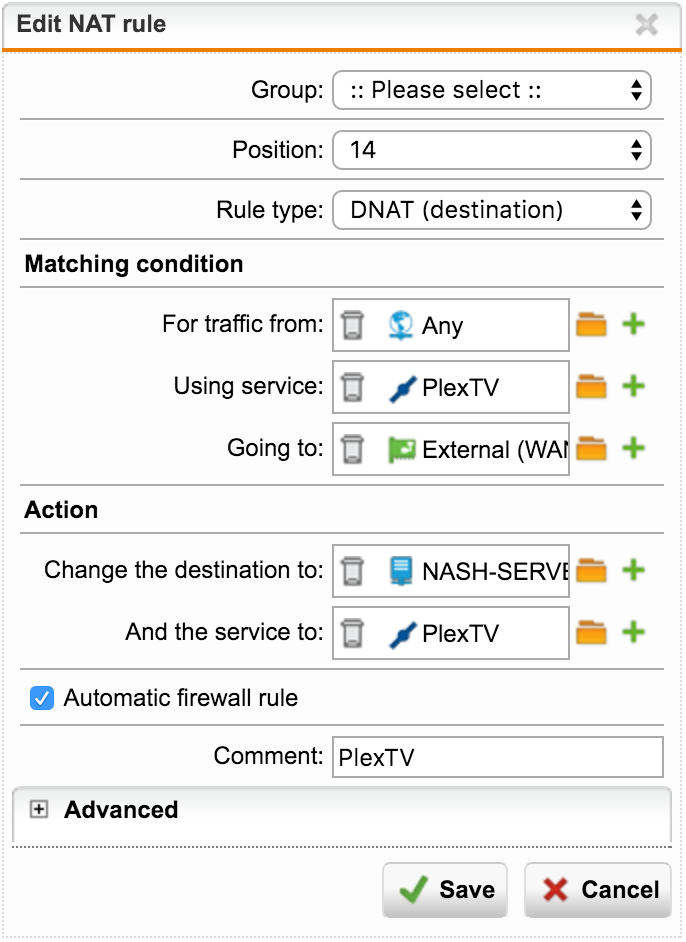Click the Comment field containing PlexTV
This screenshot has width=686, height=942.
pyautogui.click(x=498, y=757)
